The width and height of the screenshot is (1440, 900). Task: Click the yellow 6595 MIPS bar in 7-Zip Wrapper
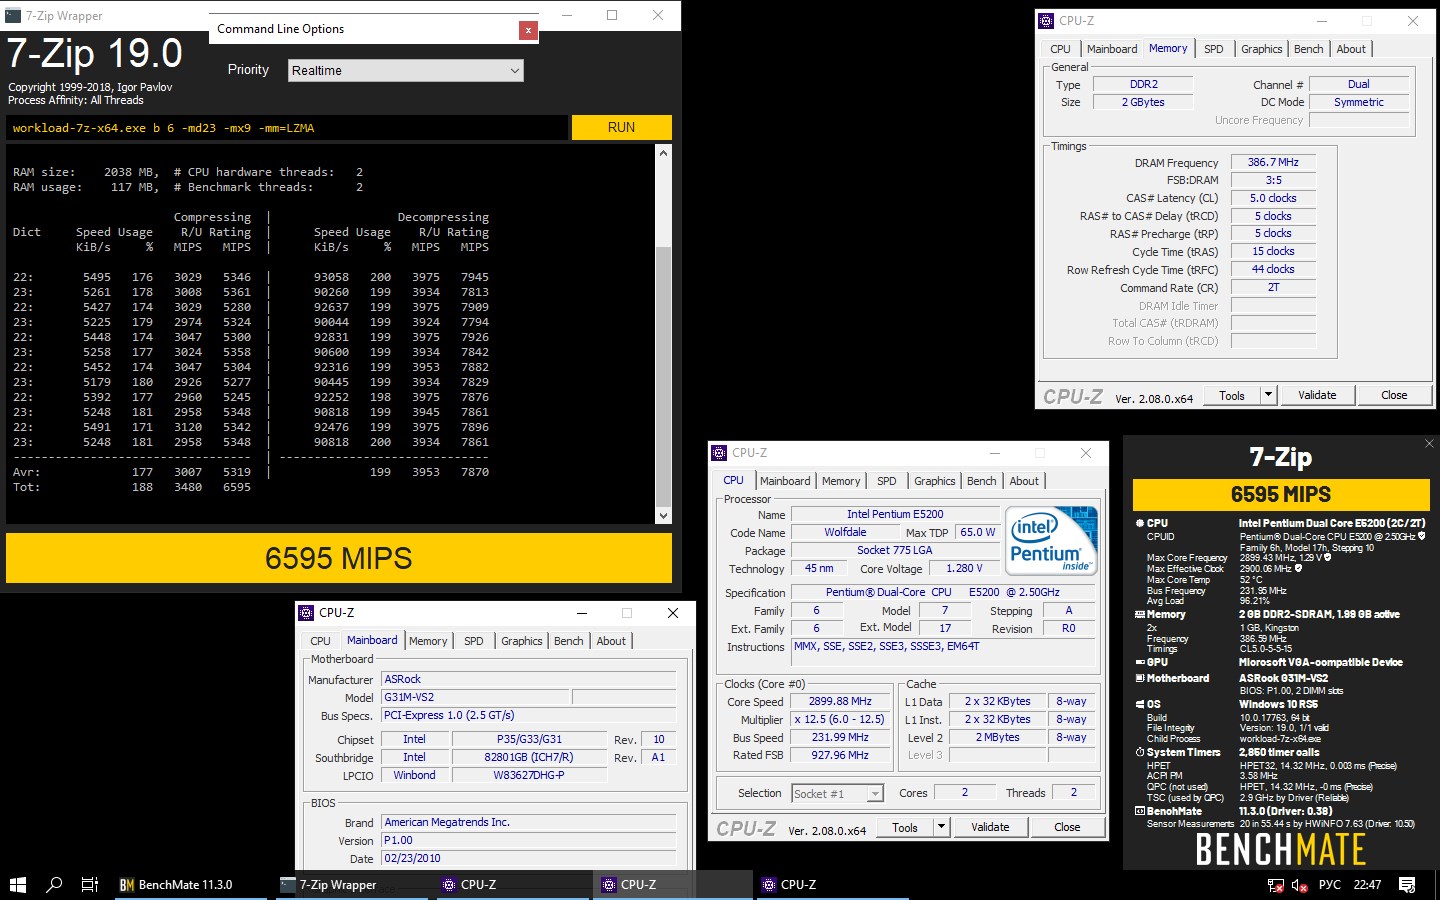[339, 558]
